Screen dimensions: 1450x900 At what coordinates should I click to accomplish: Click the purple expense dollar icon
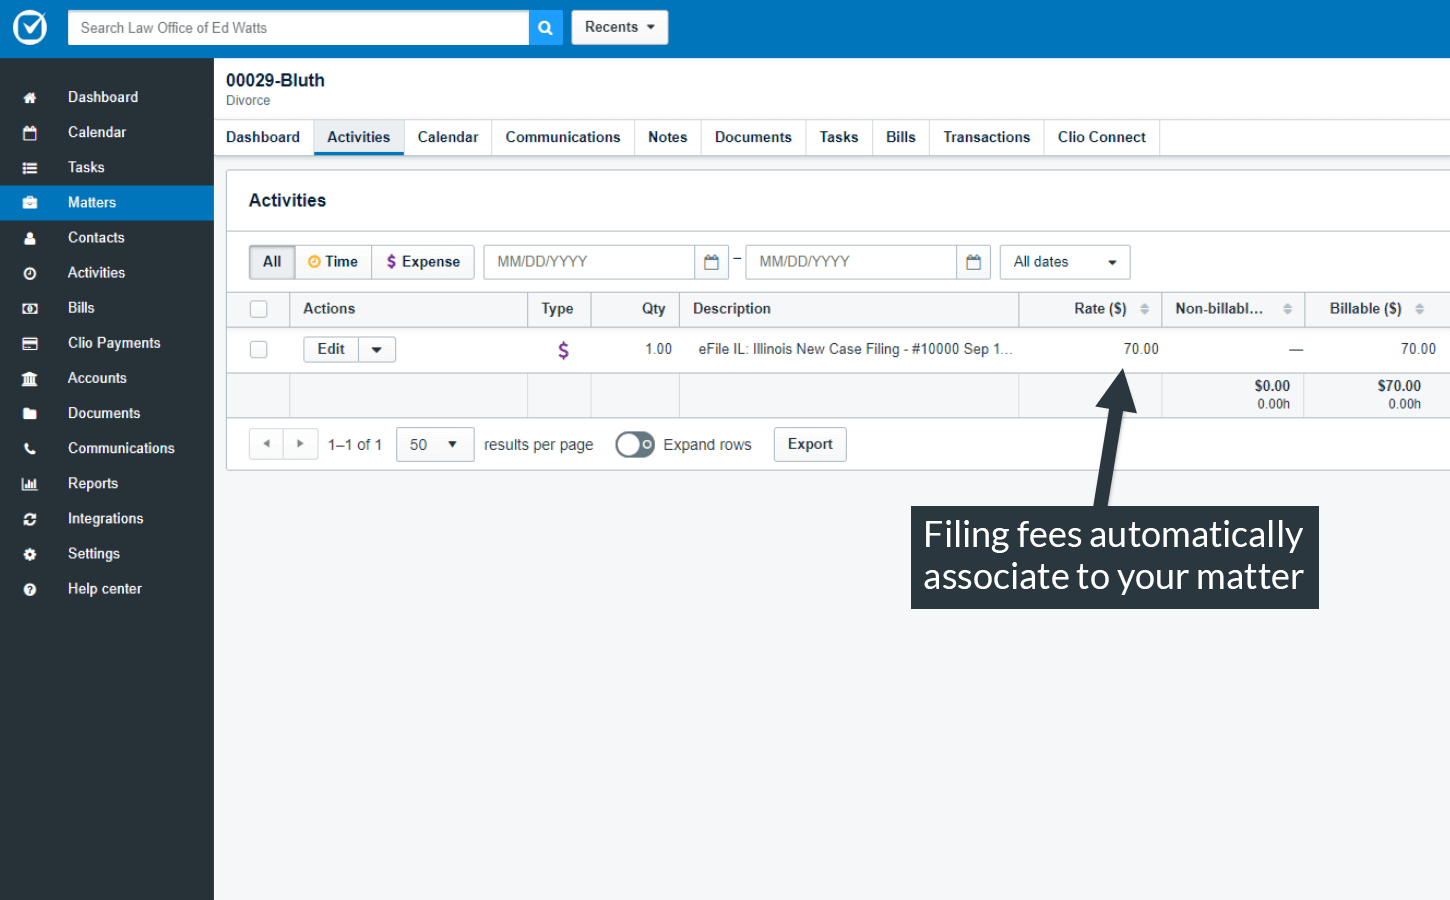click(x=563, y=350)
